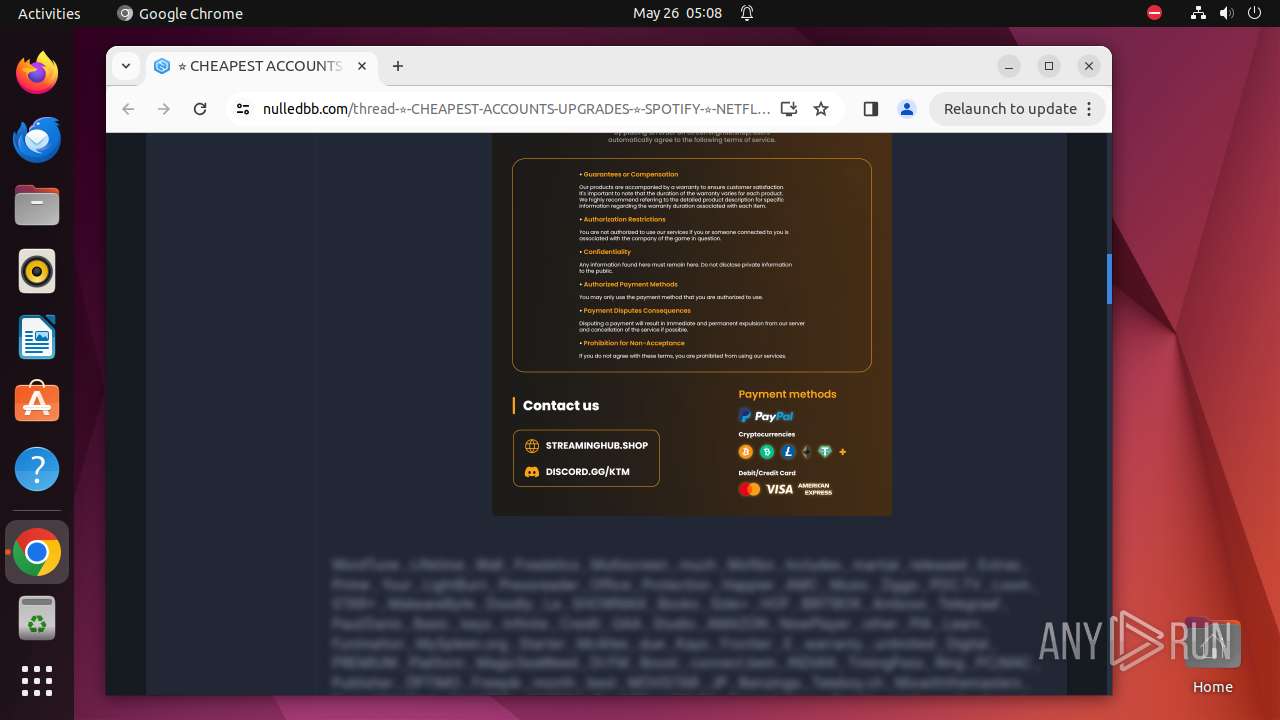Install app icon in address bar
This screenshot has width=1280, height=720.
[x=789, y=109]
